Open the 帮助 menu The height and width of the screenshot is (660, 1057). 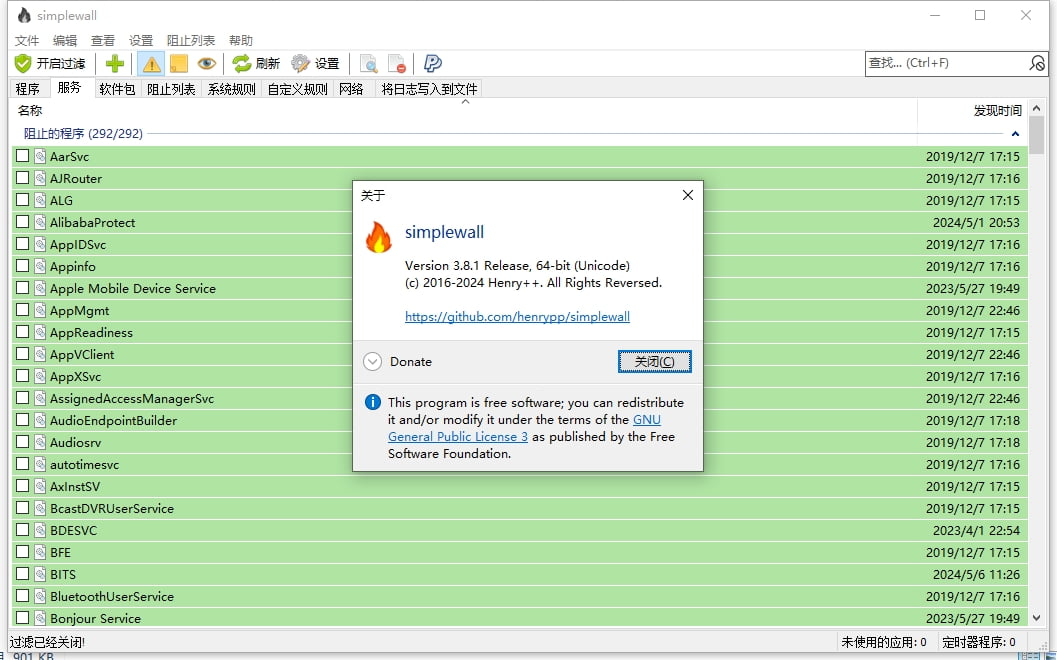pos(241,40)
